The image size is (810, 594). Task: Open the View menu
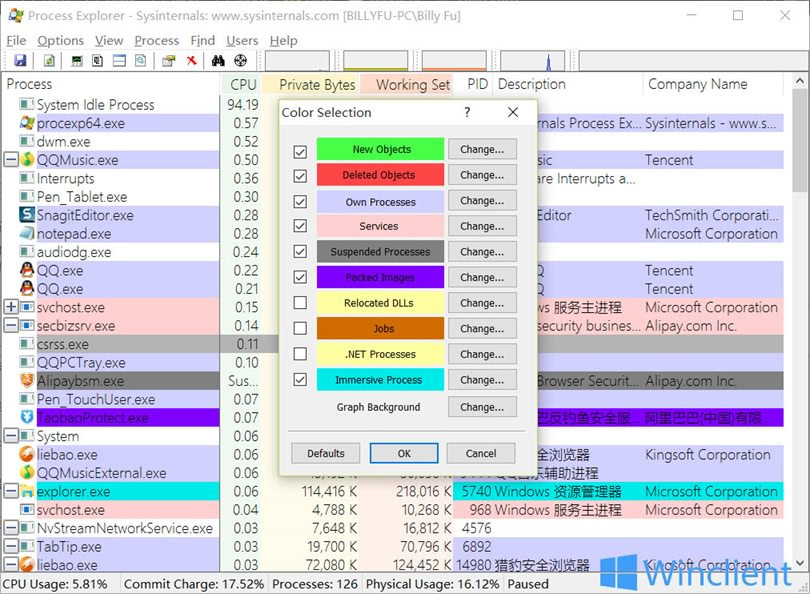point(109,40)
